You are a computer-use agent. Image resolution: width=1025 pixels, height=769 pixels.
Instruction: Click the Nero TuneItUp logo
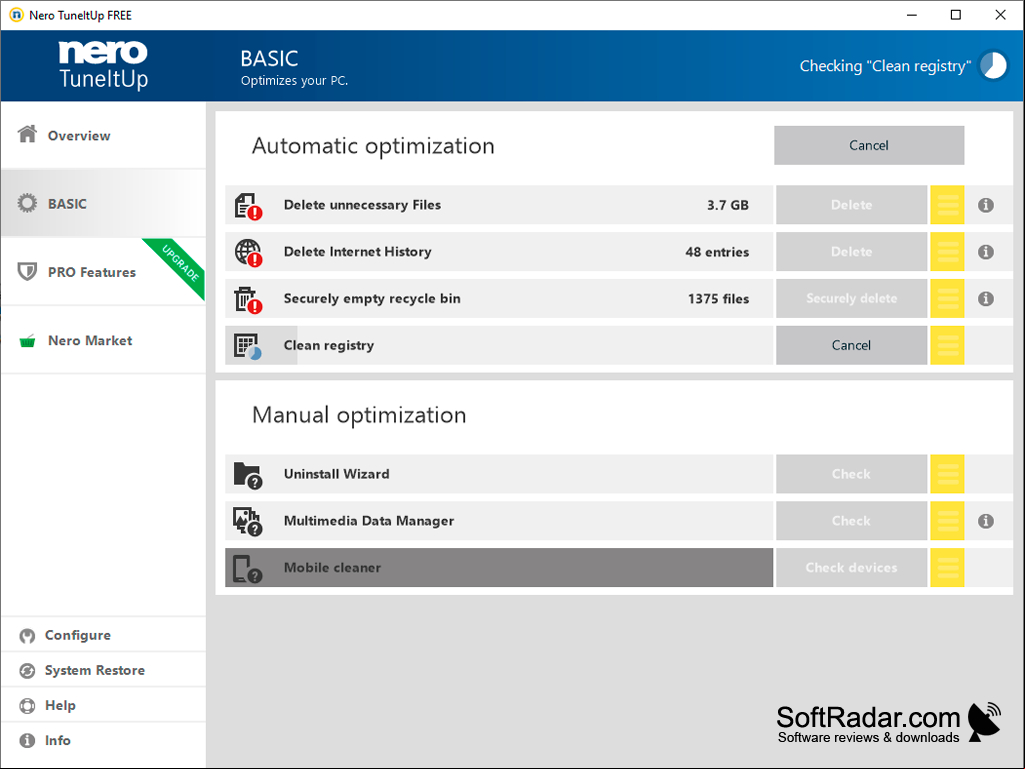point(103,65)
